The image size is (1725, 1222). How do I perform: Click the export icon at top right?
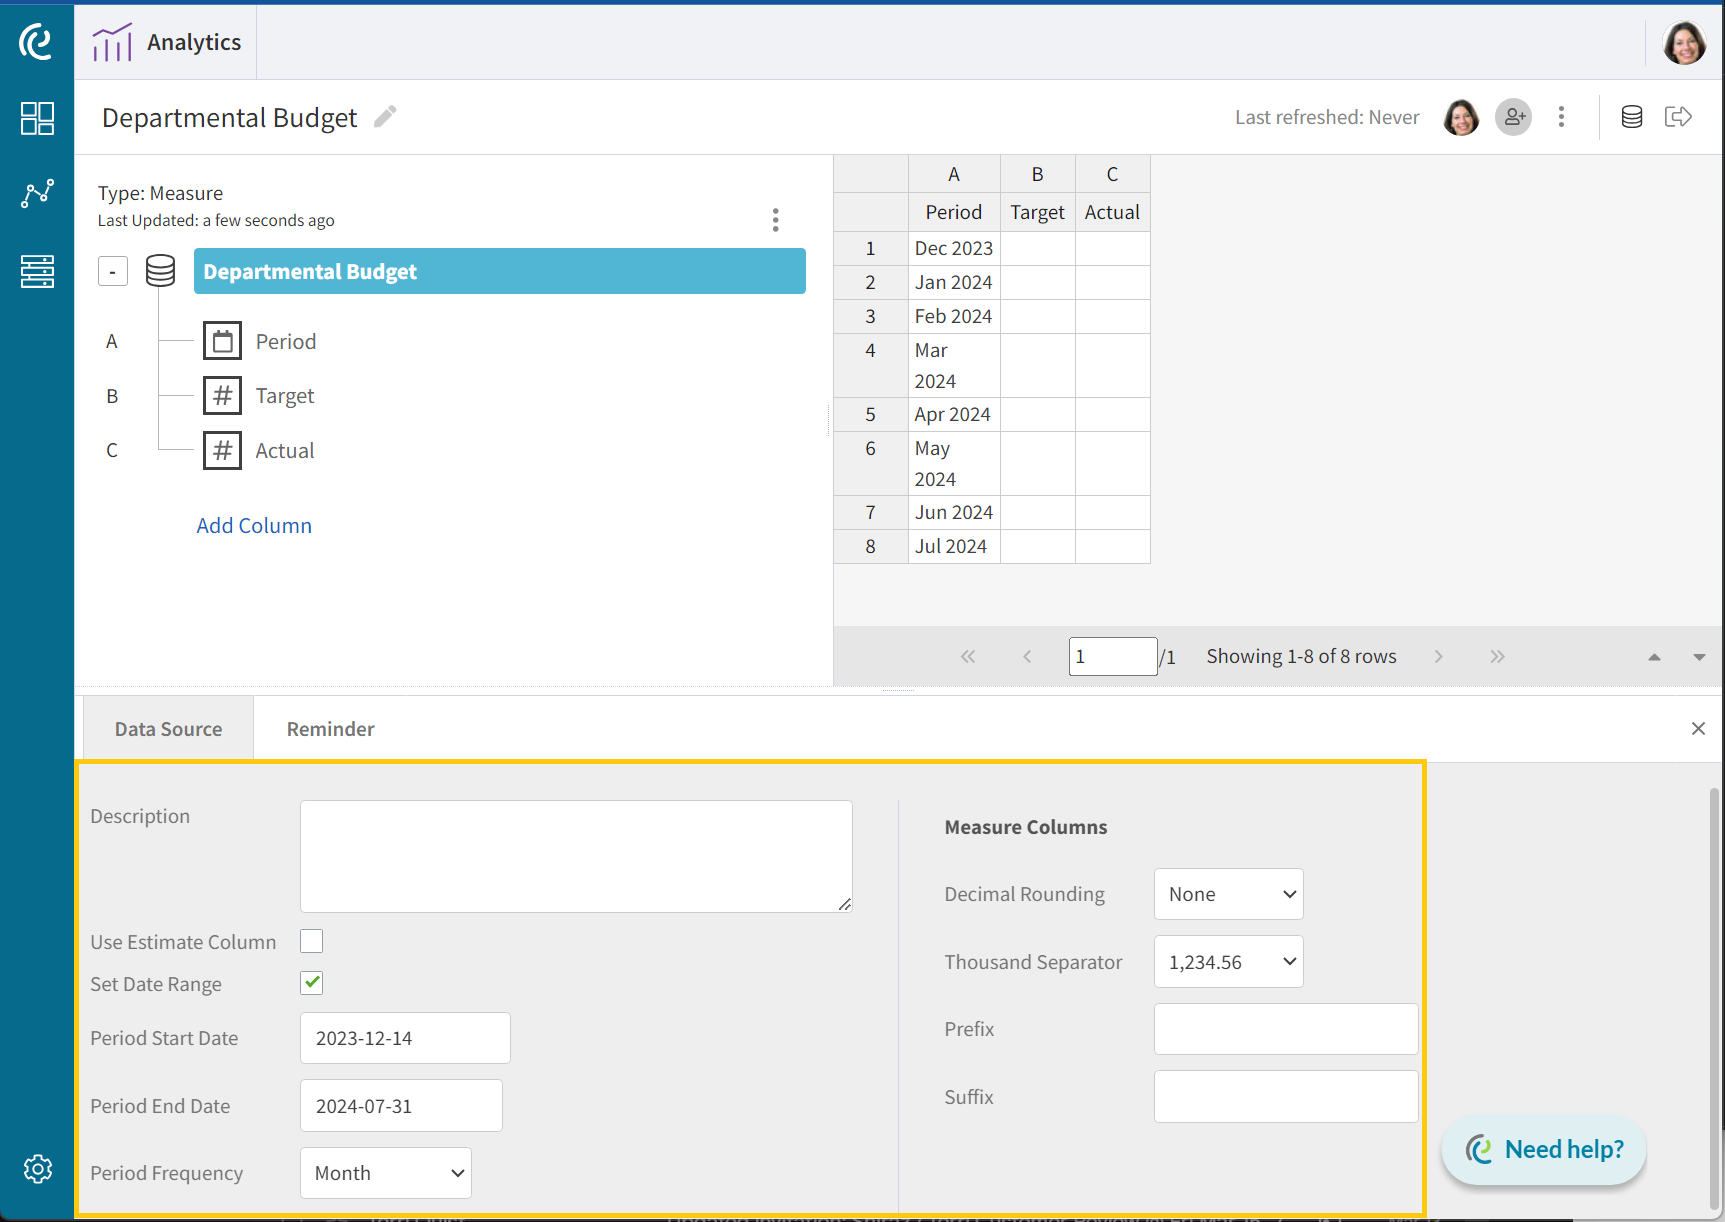tap(1679, 116)
